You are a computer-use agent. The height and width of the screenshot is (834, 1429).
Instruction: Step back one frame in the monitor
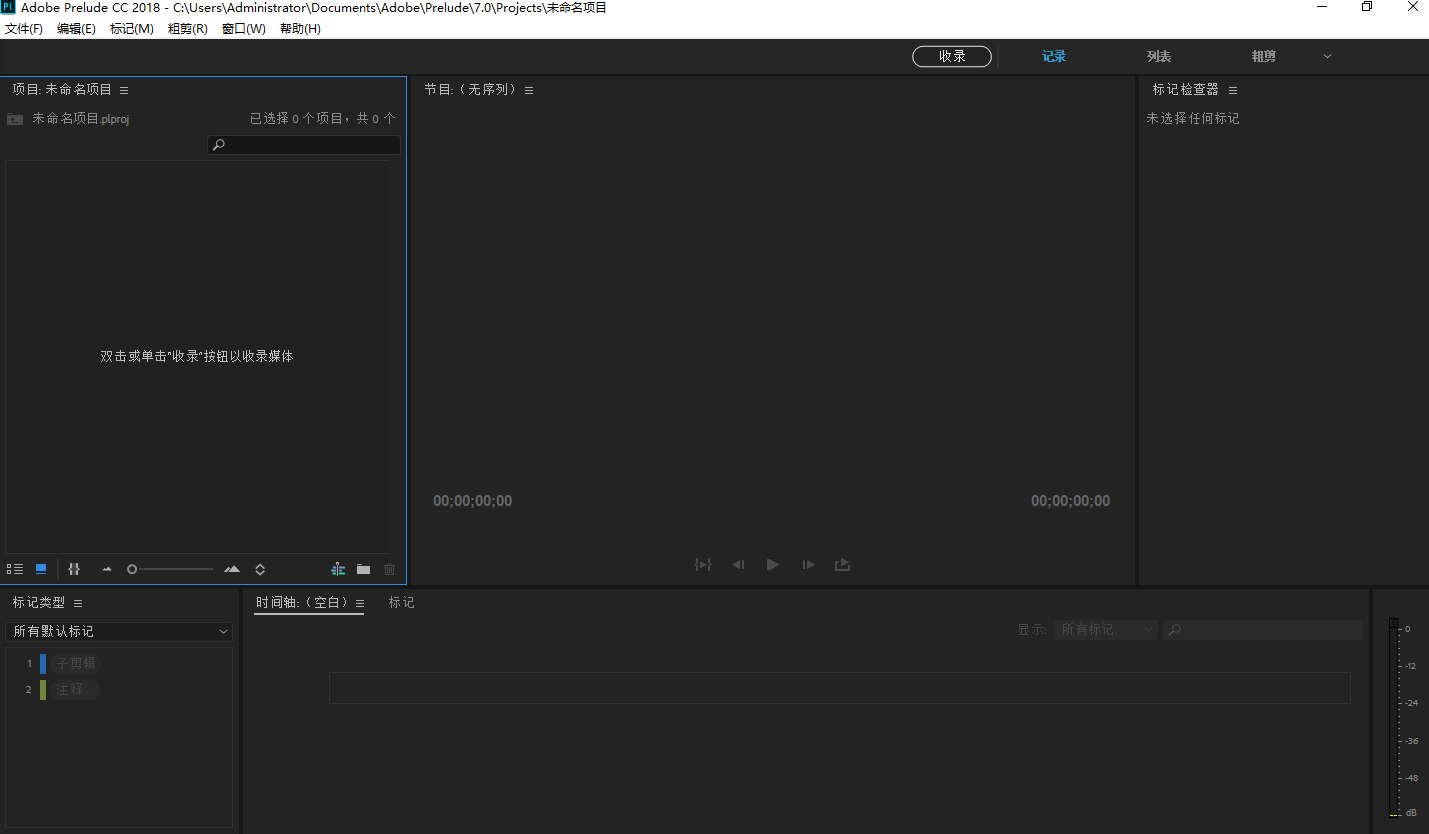pyautogui.click(x=738, y=565)
